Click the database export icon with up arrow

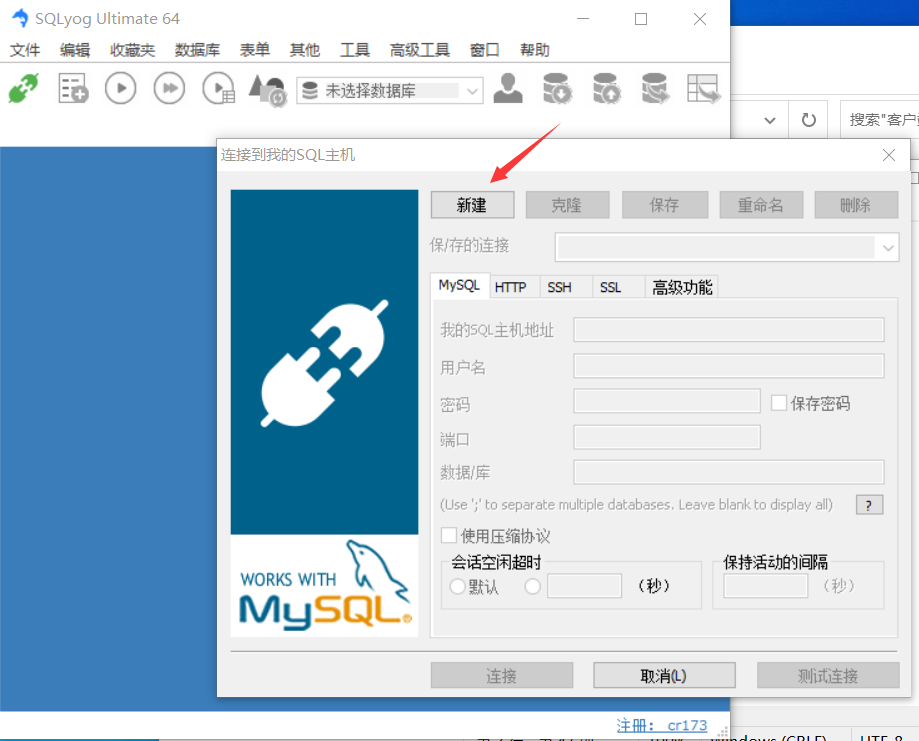point(606,89)
